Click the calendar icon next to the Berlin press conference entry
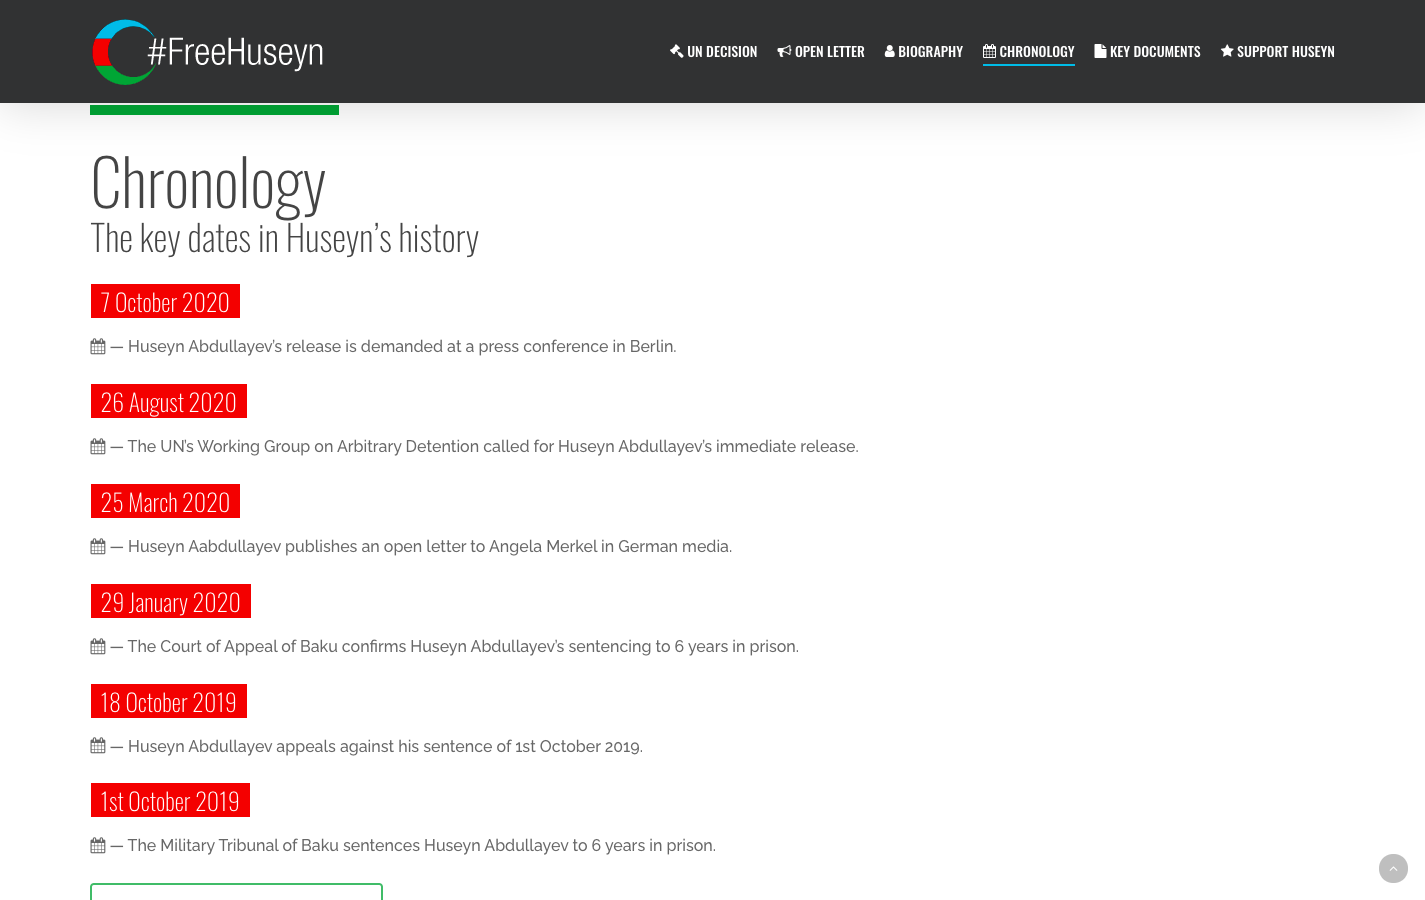1425x900 pixels. coord(97,346)
